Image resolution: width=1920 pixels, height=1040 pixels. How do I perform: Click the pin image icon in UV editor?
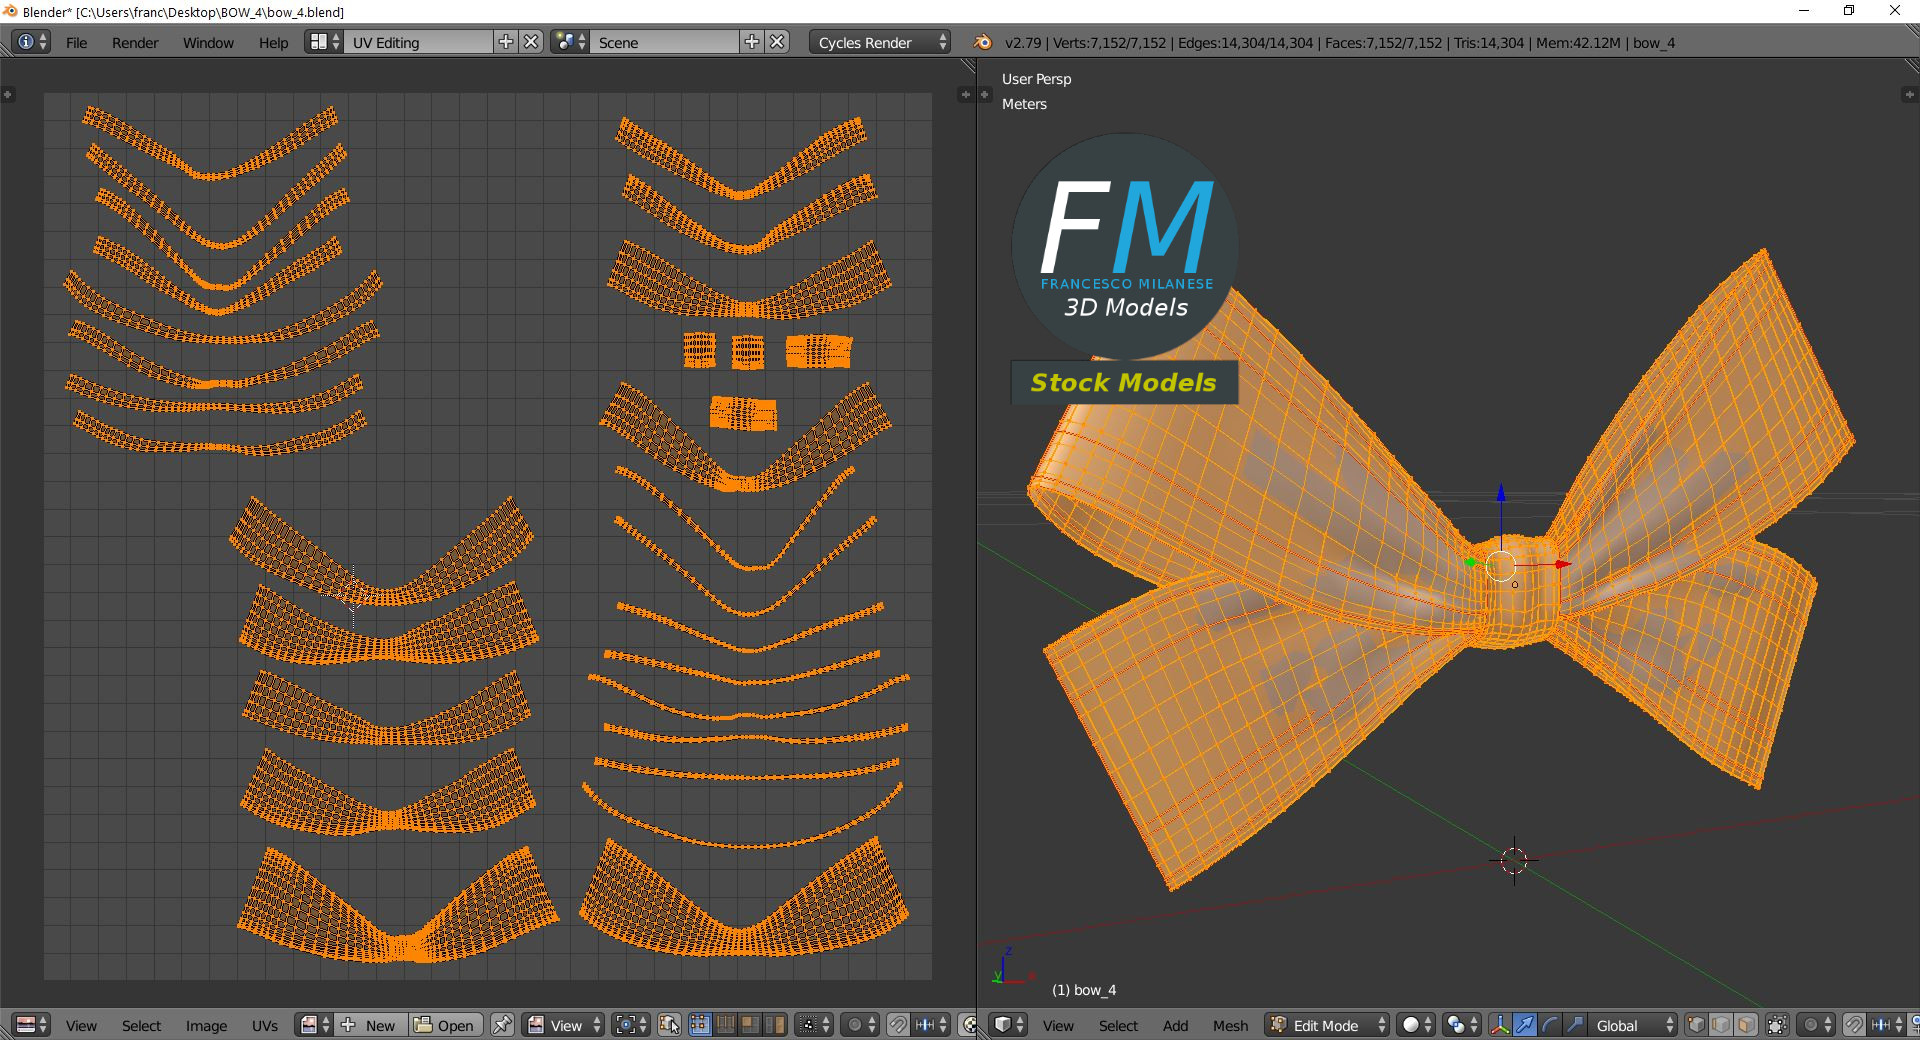[502, 1025]
